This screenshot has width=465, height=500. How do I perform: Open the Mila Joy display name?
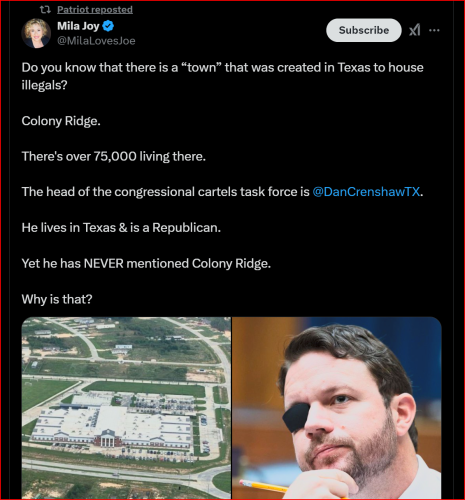point(78,26)
